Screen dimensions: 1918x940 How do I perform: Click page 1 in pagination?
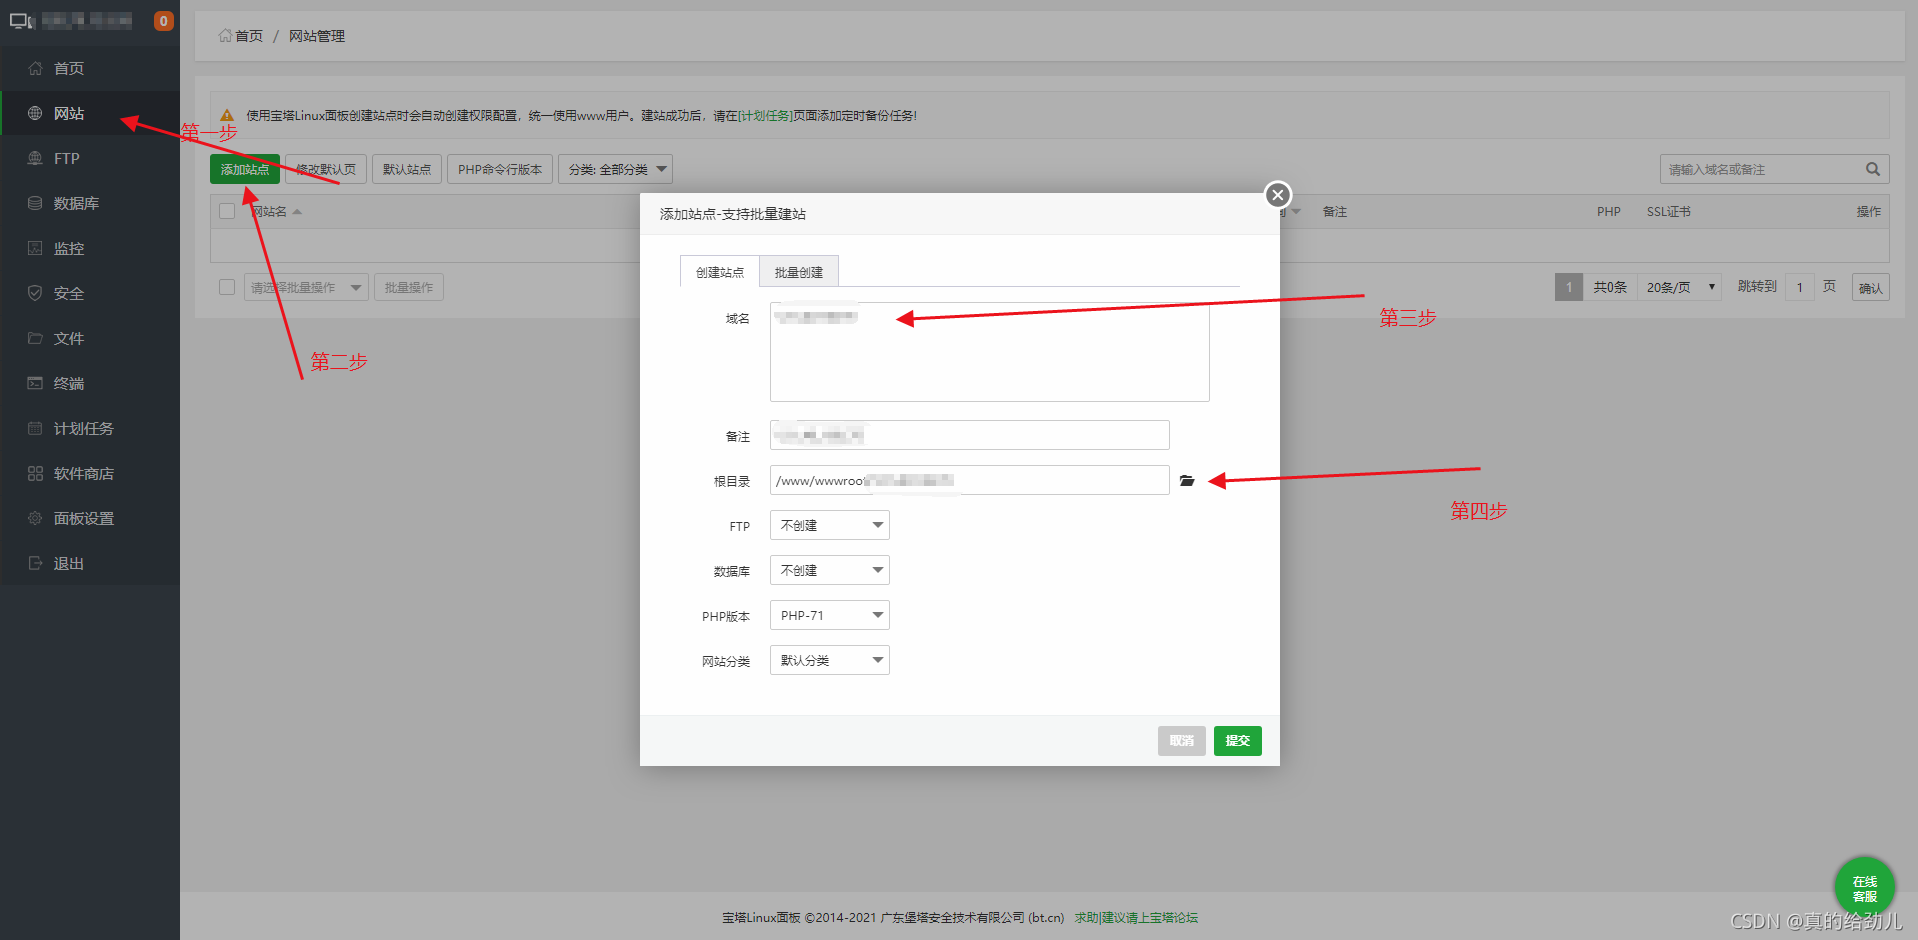click(1569, 287)
